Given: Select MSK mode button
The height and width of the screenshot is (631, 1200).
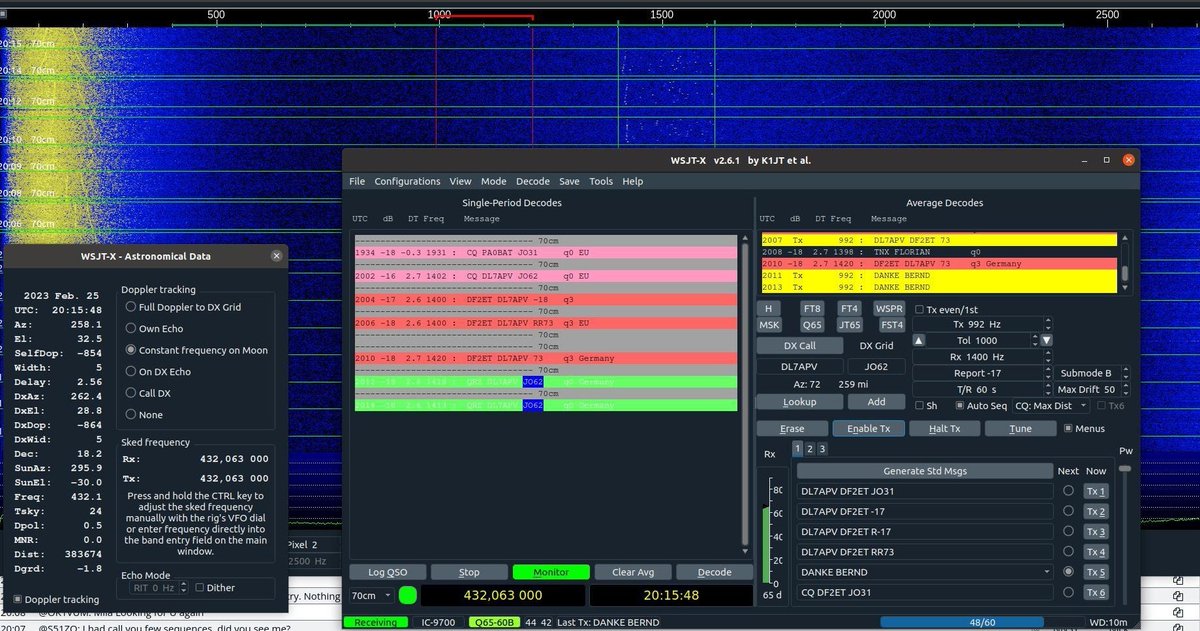Looking at the screenshot, I should tap(769, 325).
